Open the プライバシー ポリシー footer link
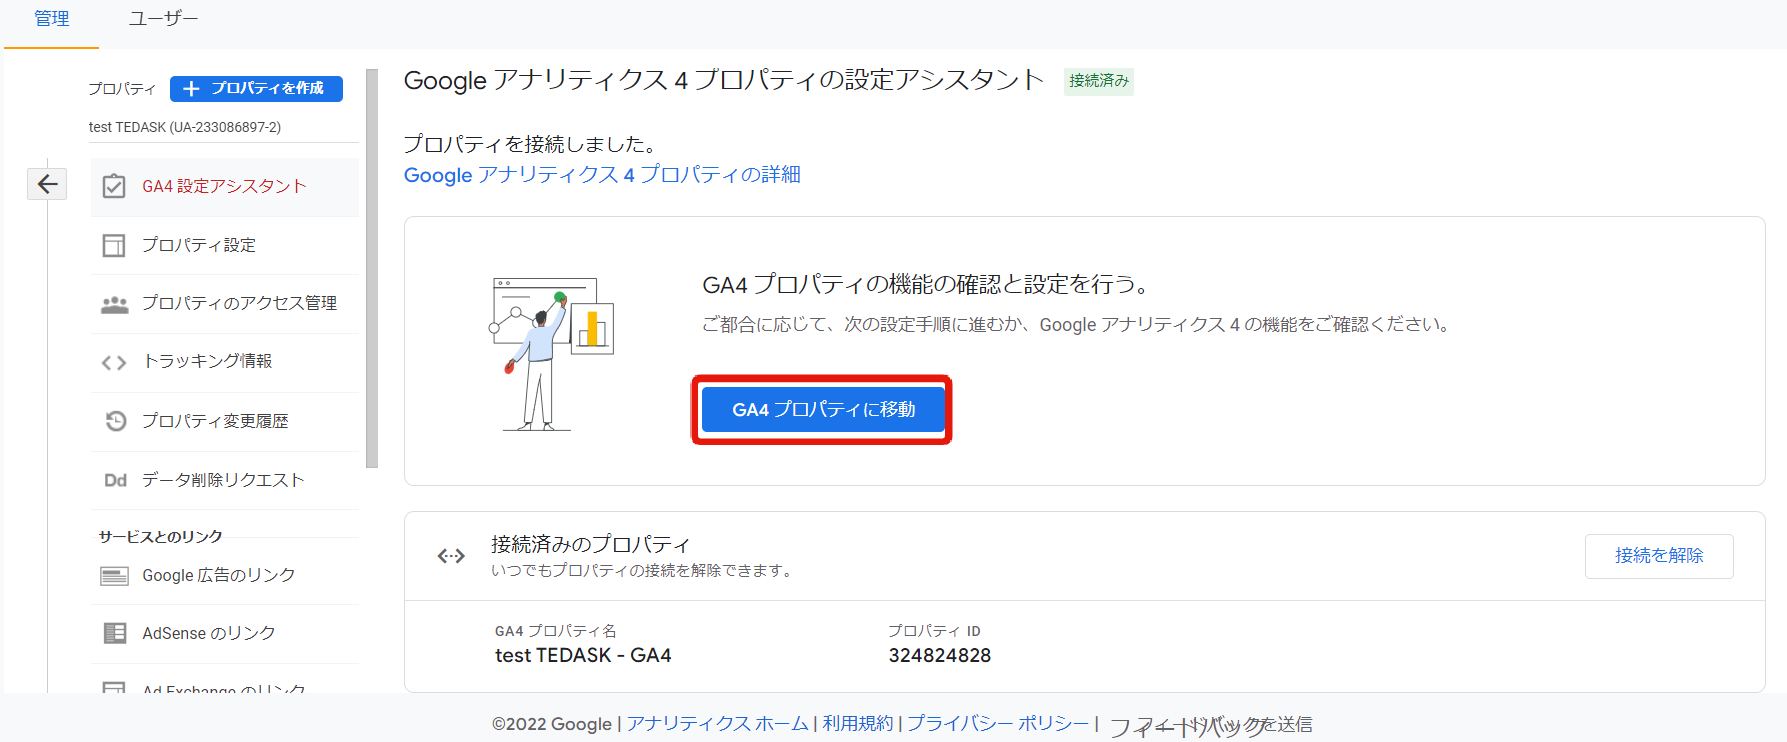 point(997,724)
